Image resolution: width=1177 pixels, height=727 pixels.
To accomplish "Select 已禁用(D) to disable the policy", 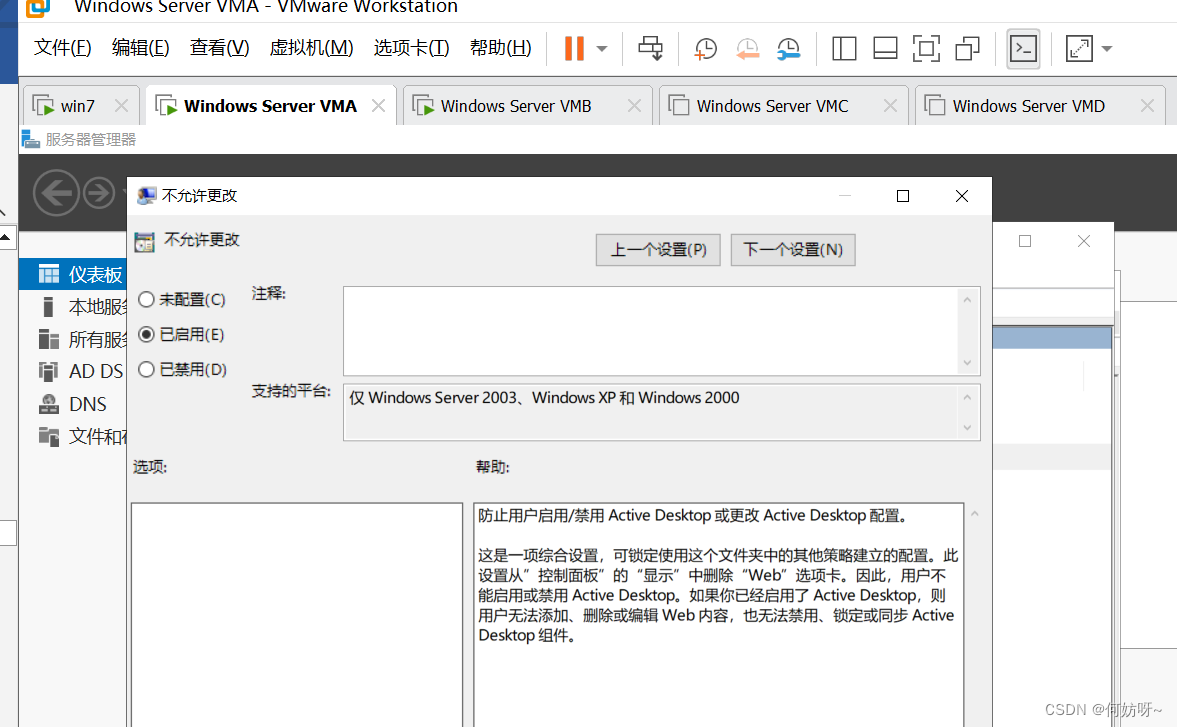I will click(147, 369).
